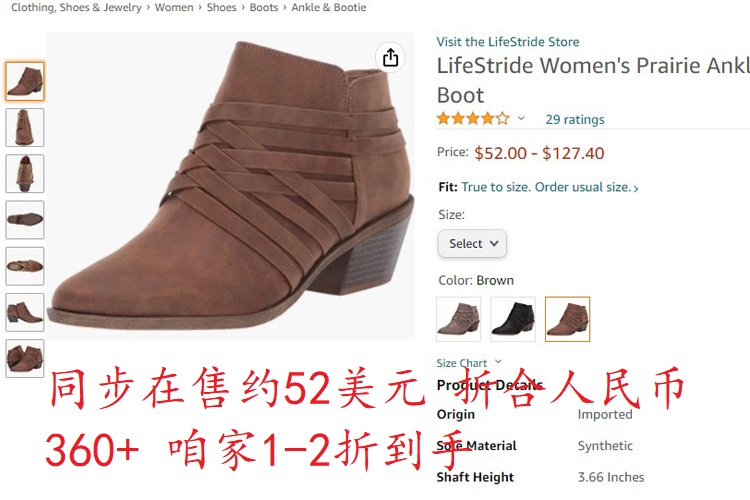Open the Size Select dropdown
The image size is (750, 500).
(x=472, y=244)
